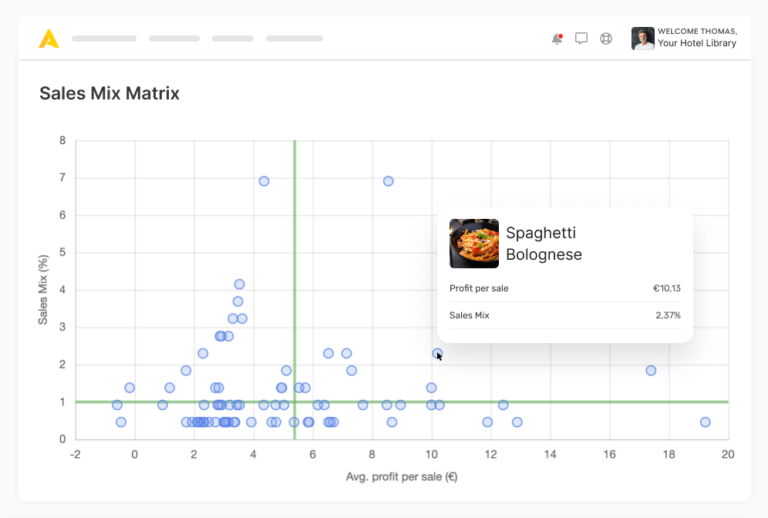Select the first placeholder navigation item

click(x=104, y=39)
